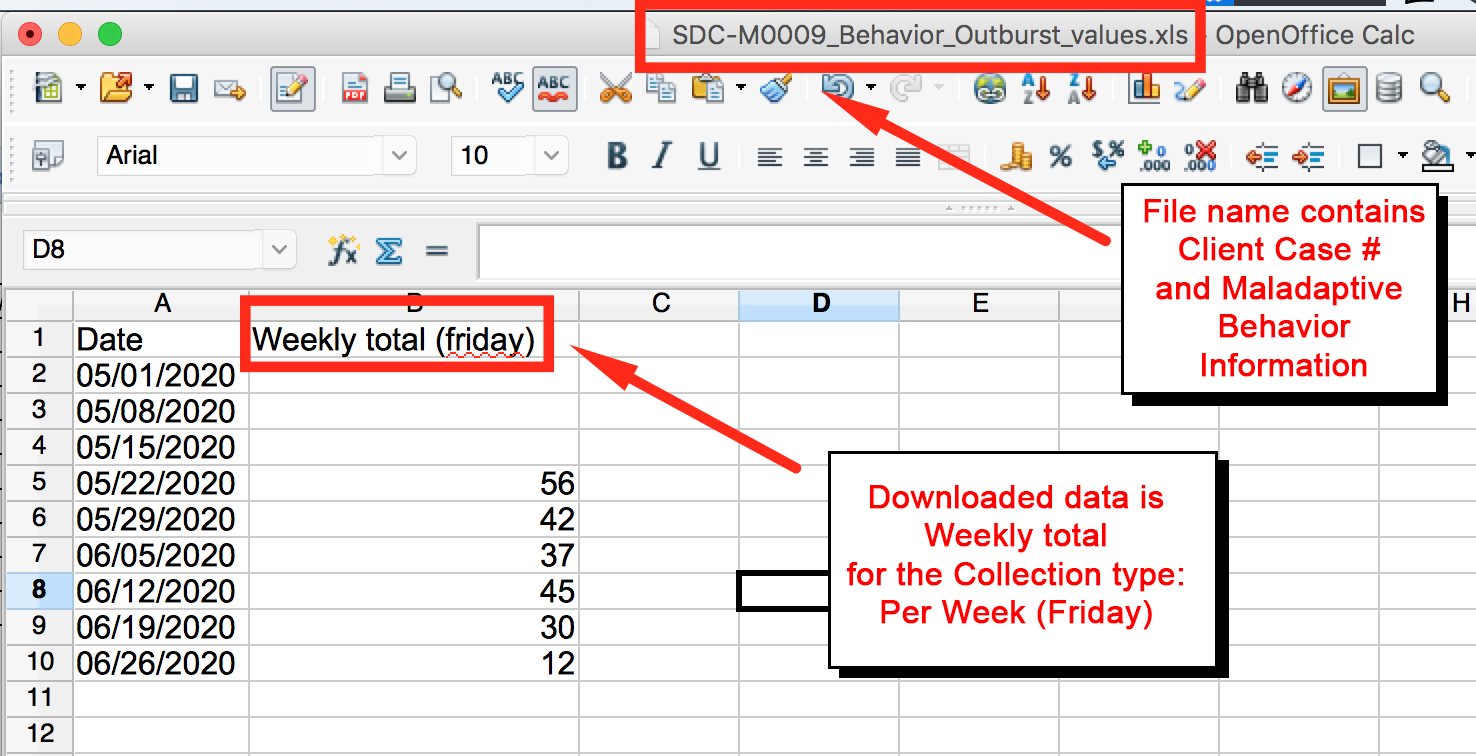Open the background color fill bucket
This screenshot has width=1476, height=756.
pos(1437,156)
